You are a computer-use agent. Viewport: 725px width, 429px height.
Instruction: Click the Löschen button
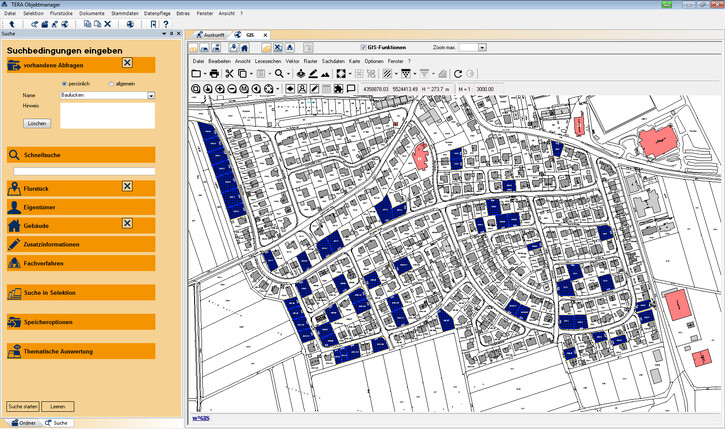[x=37, y=123]
